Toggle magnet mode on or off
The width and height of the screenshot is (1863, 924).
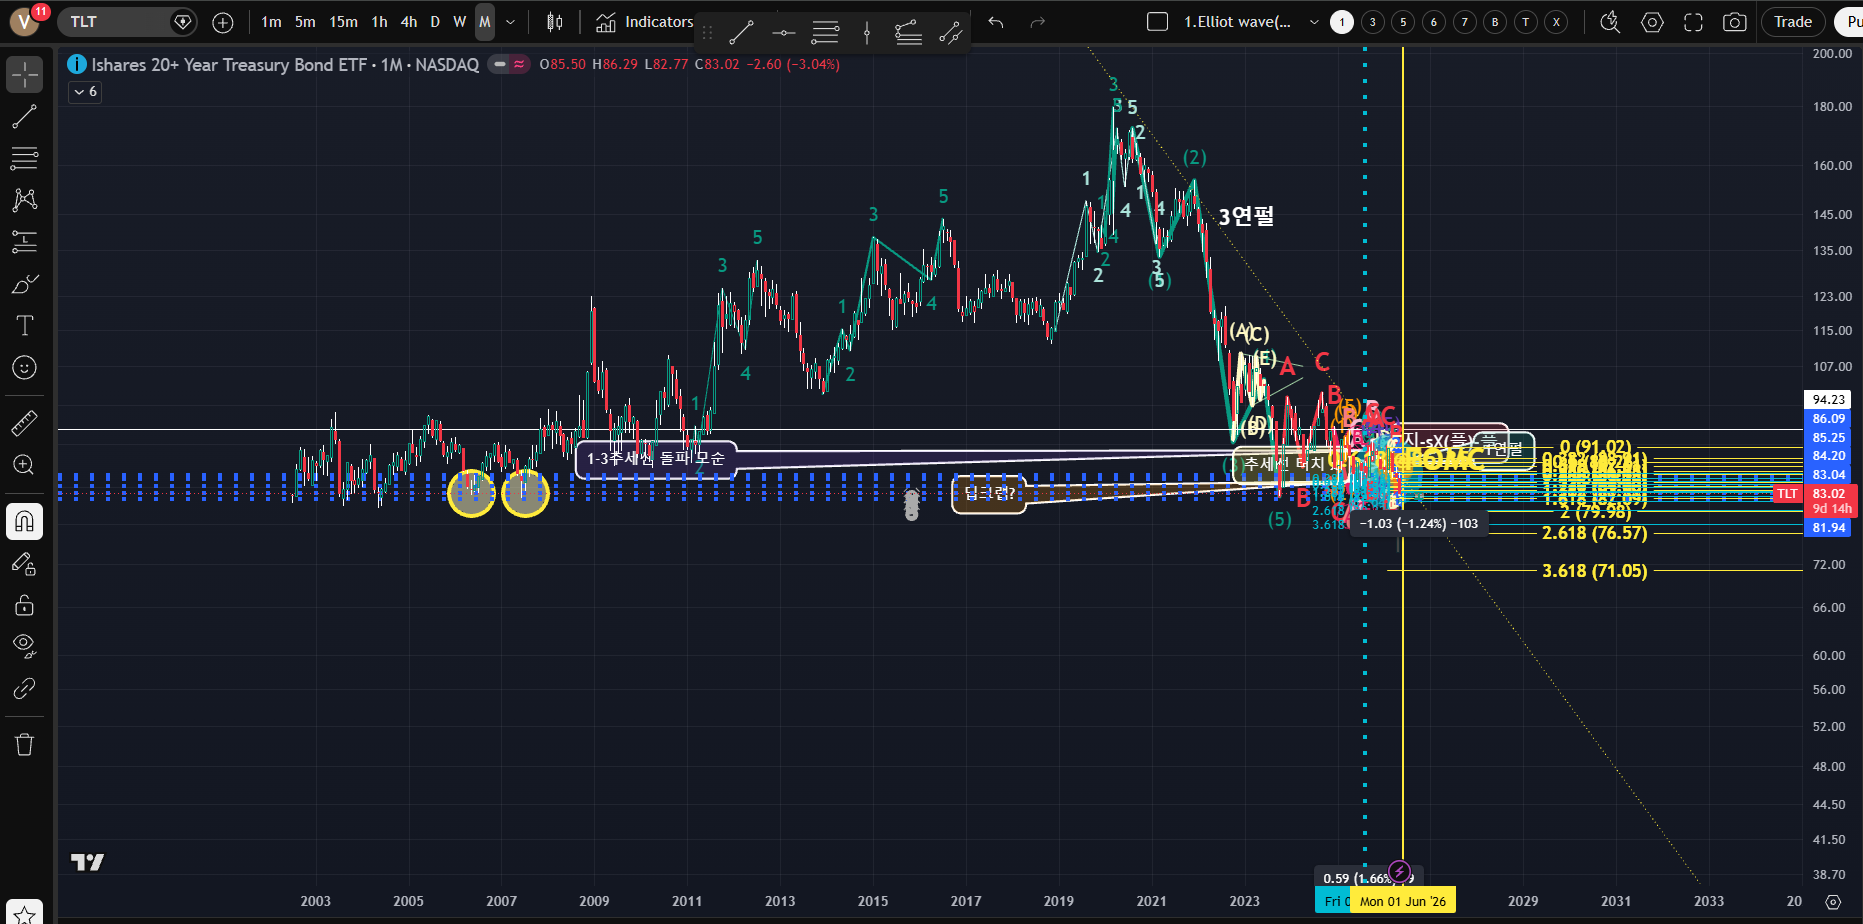click(x=25, y=521)
